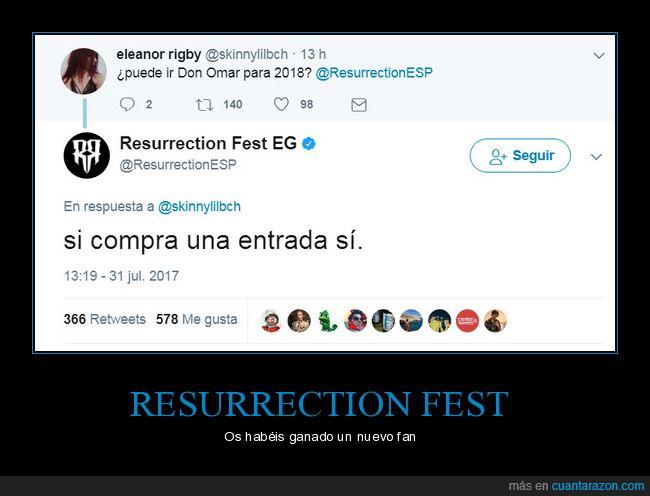The height and width of the screenshot is (496, 650).
Task: Expand the chevron beside the Seguir button
Action: (596, 157)
